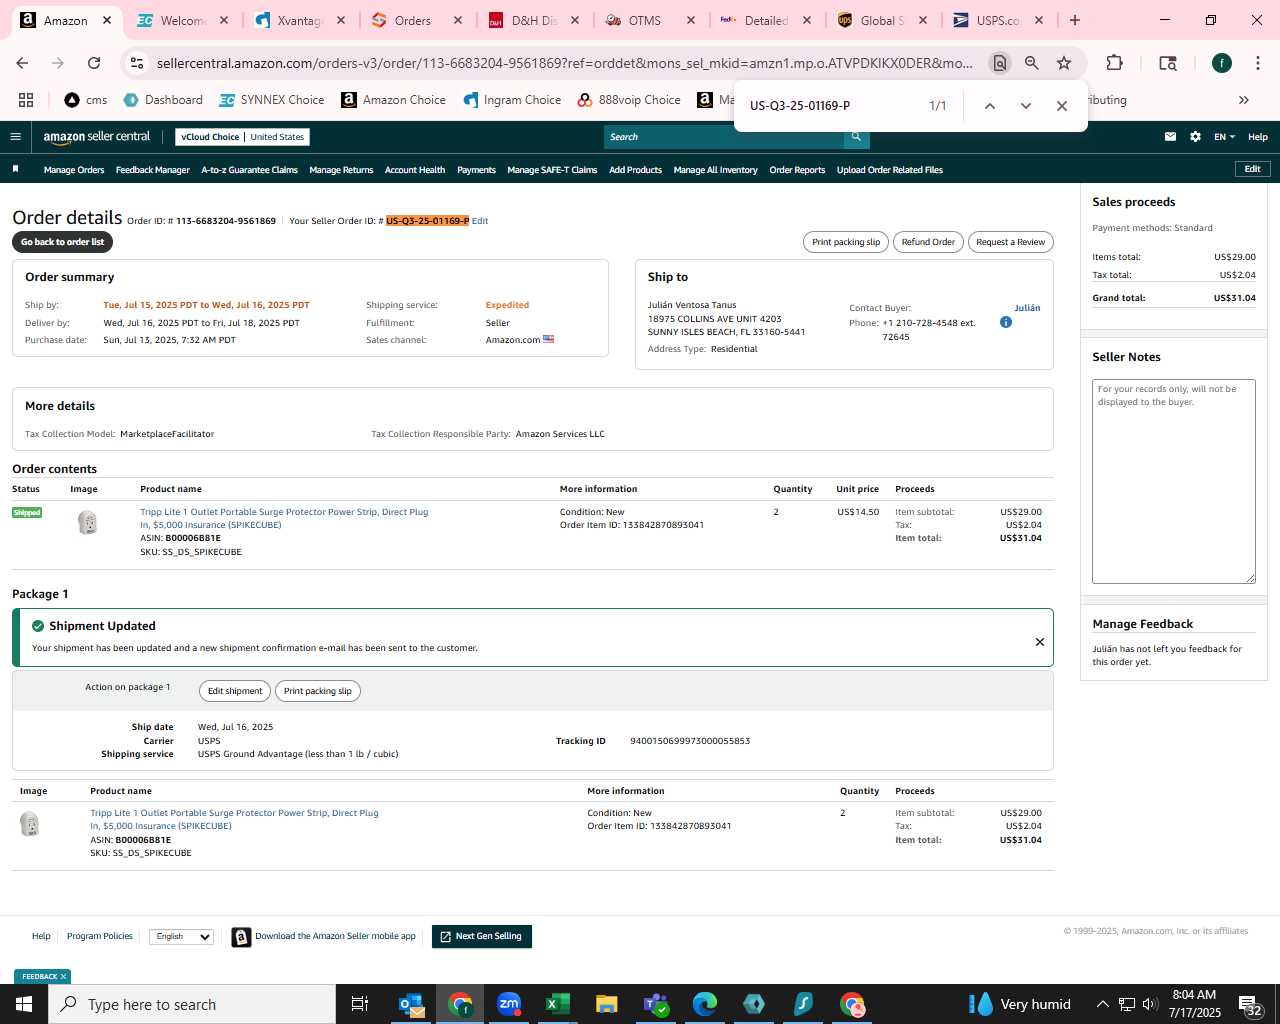Click the top Print packing slip button
Image resolution: width=1280 pixels, height=1024 pixels.
pyautogui.click(x=846, y=242)
